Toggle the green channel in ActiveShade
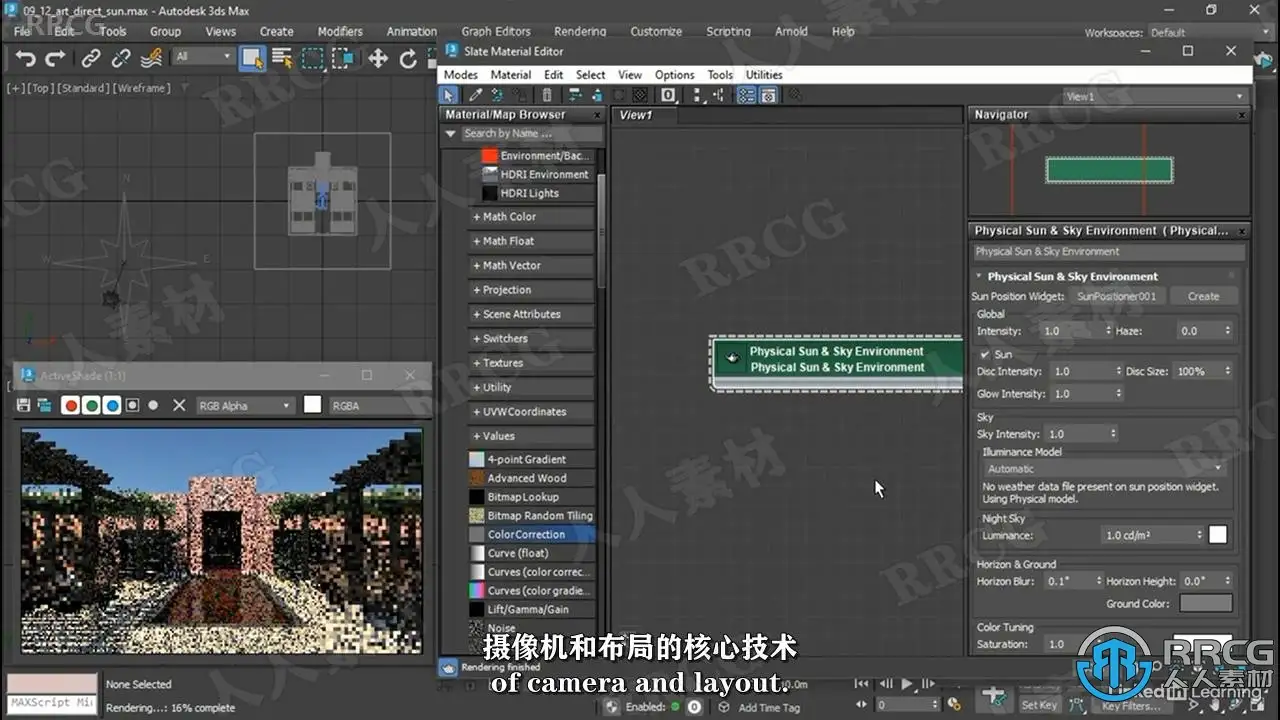1280x720 pixels. coord(91,405)
